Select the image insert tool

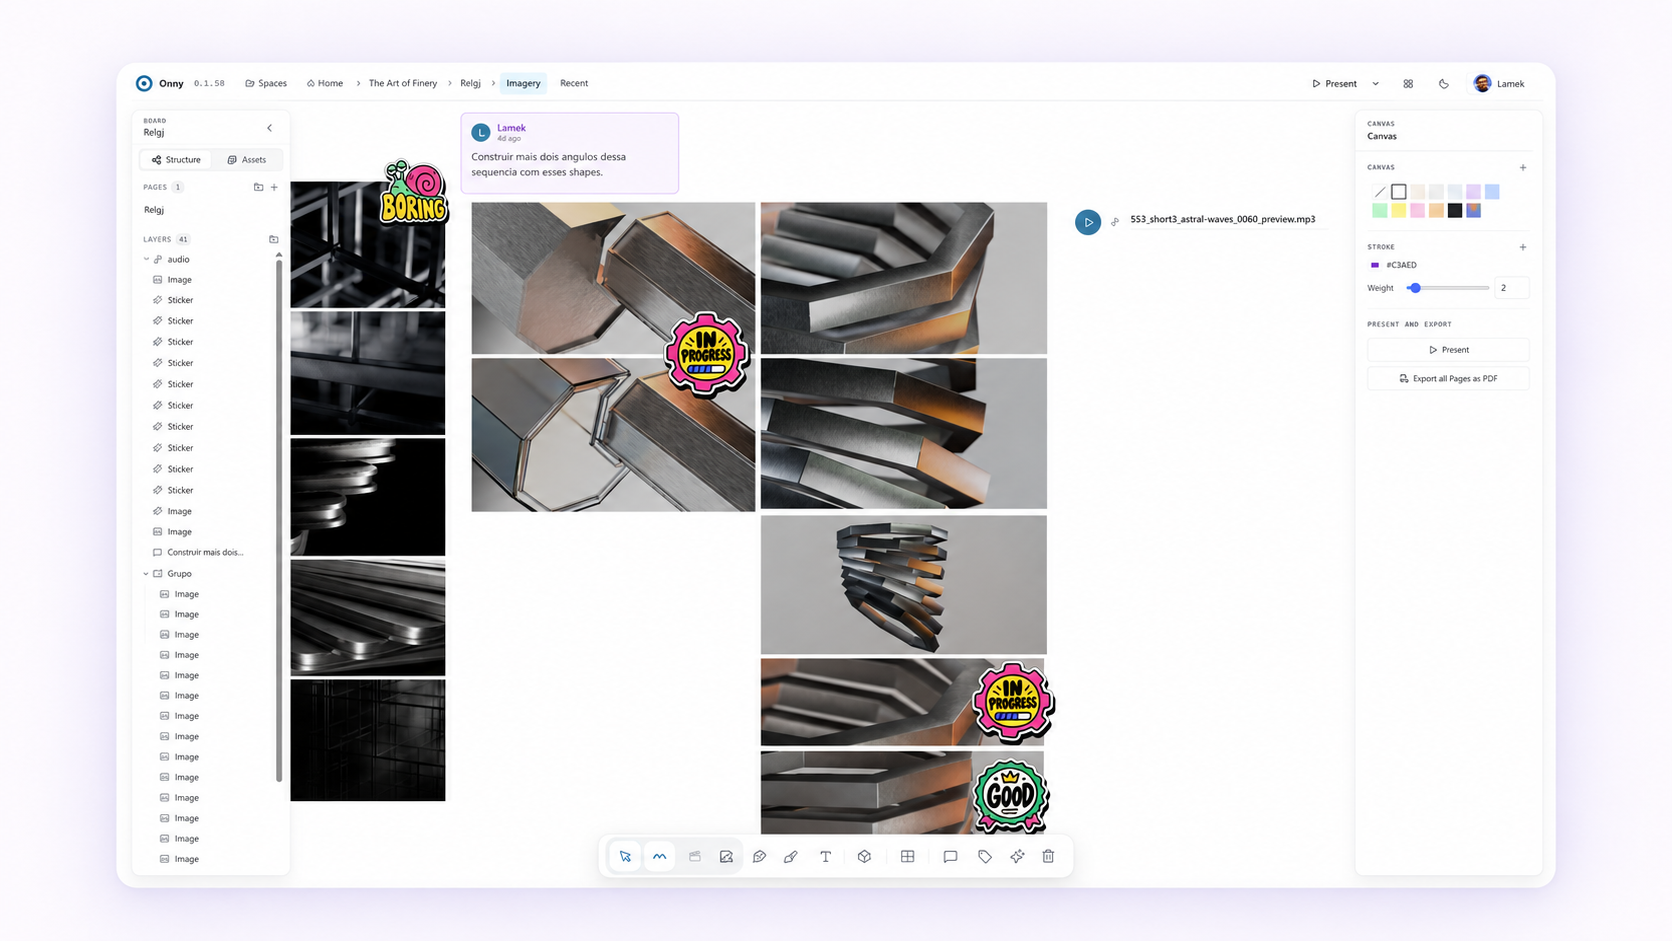726,856
